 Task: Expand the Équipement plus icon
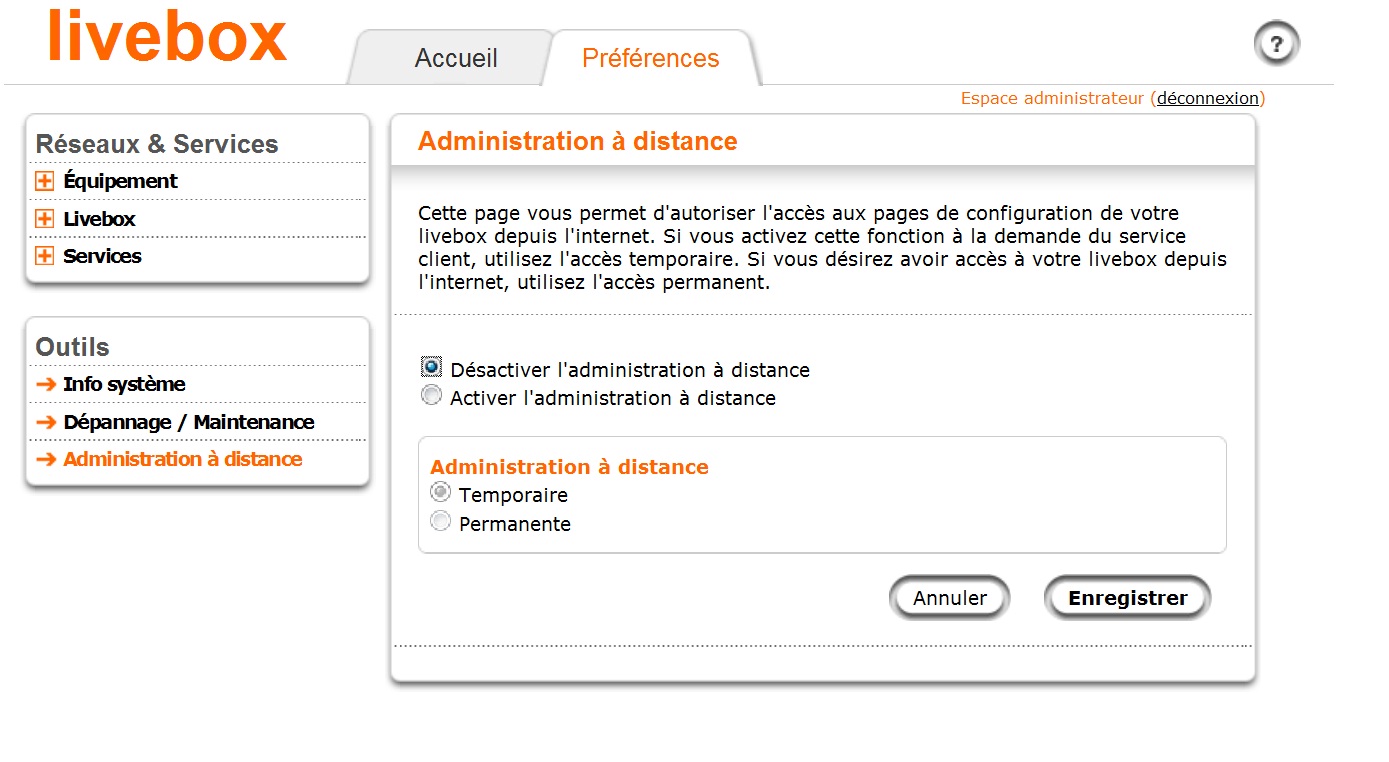[x=44, y=181]
